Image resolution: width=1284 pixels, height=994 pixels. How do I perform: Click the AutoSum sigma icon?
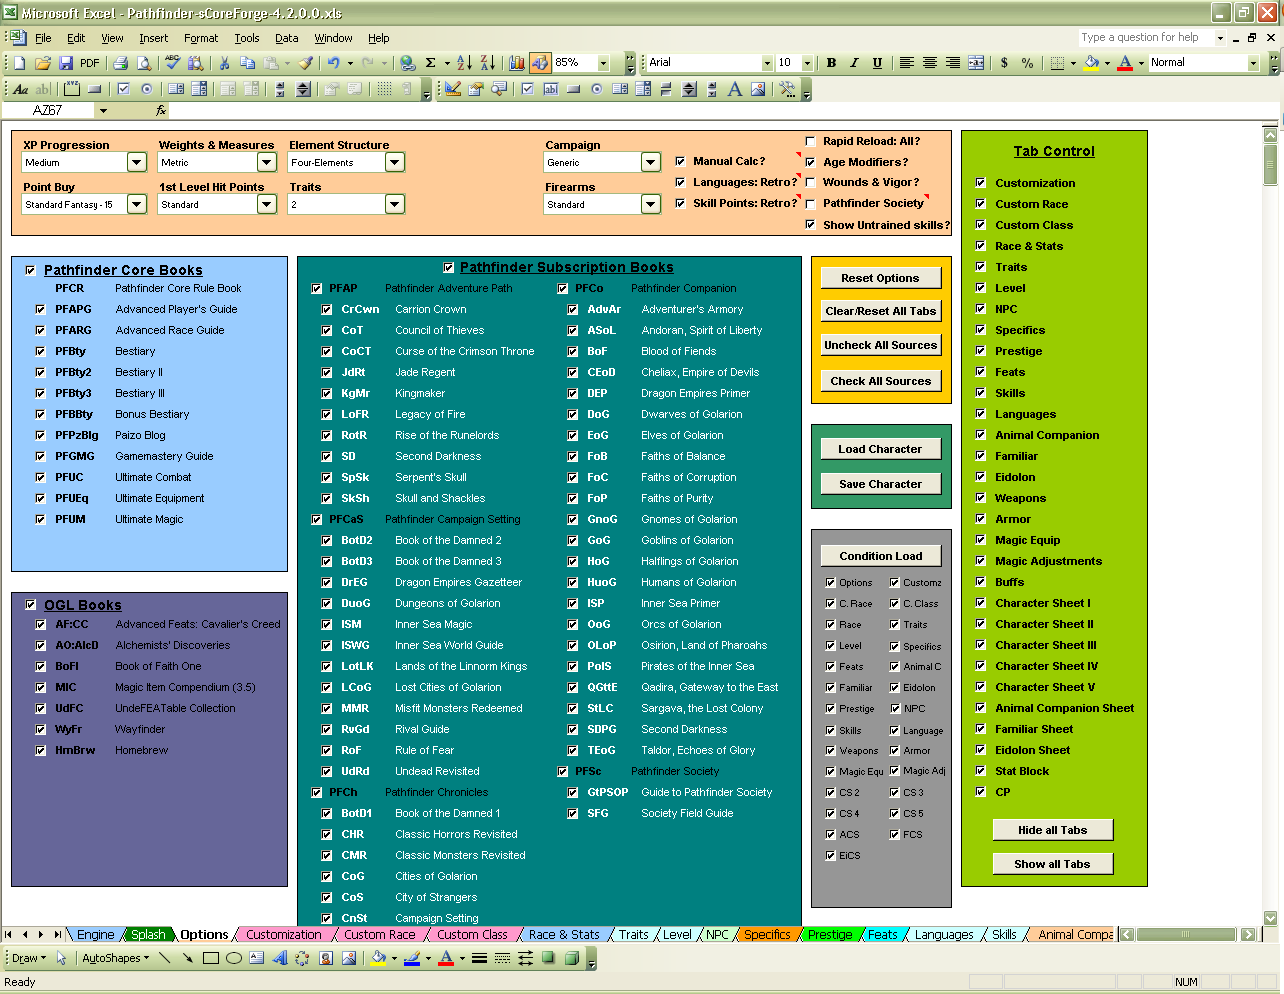point(431,63)
